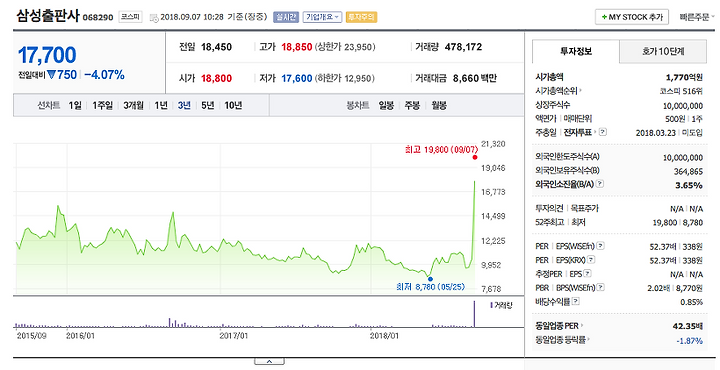Click the 저가 value 17,600

click(x=297, y=78)
